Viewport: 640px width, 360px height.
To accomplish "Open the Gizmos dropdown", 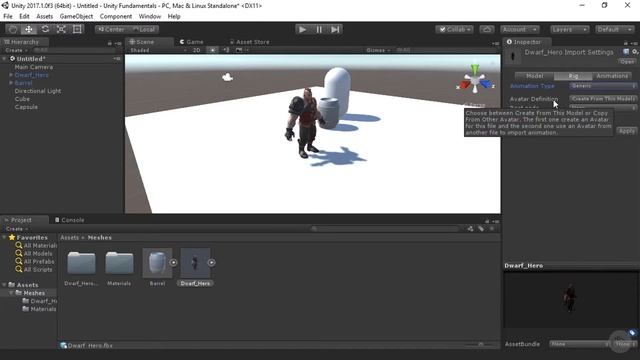I will [378, 50].
